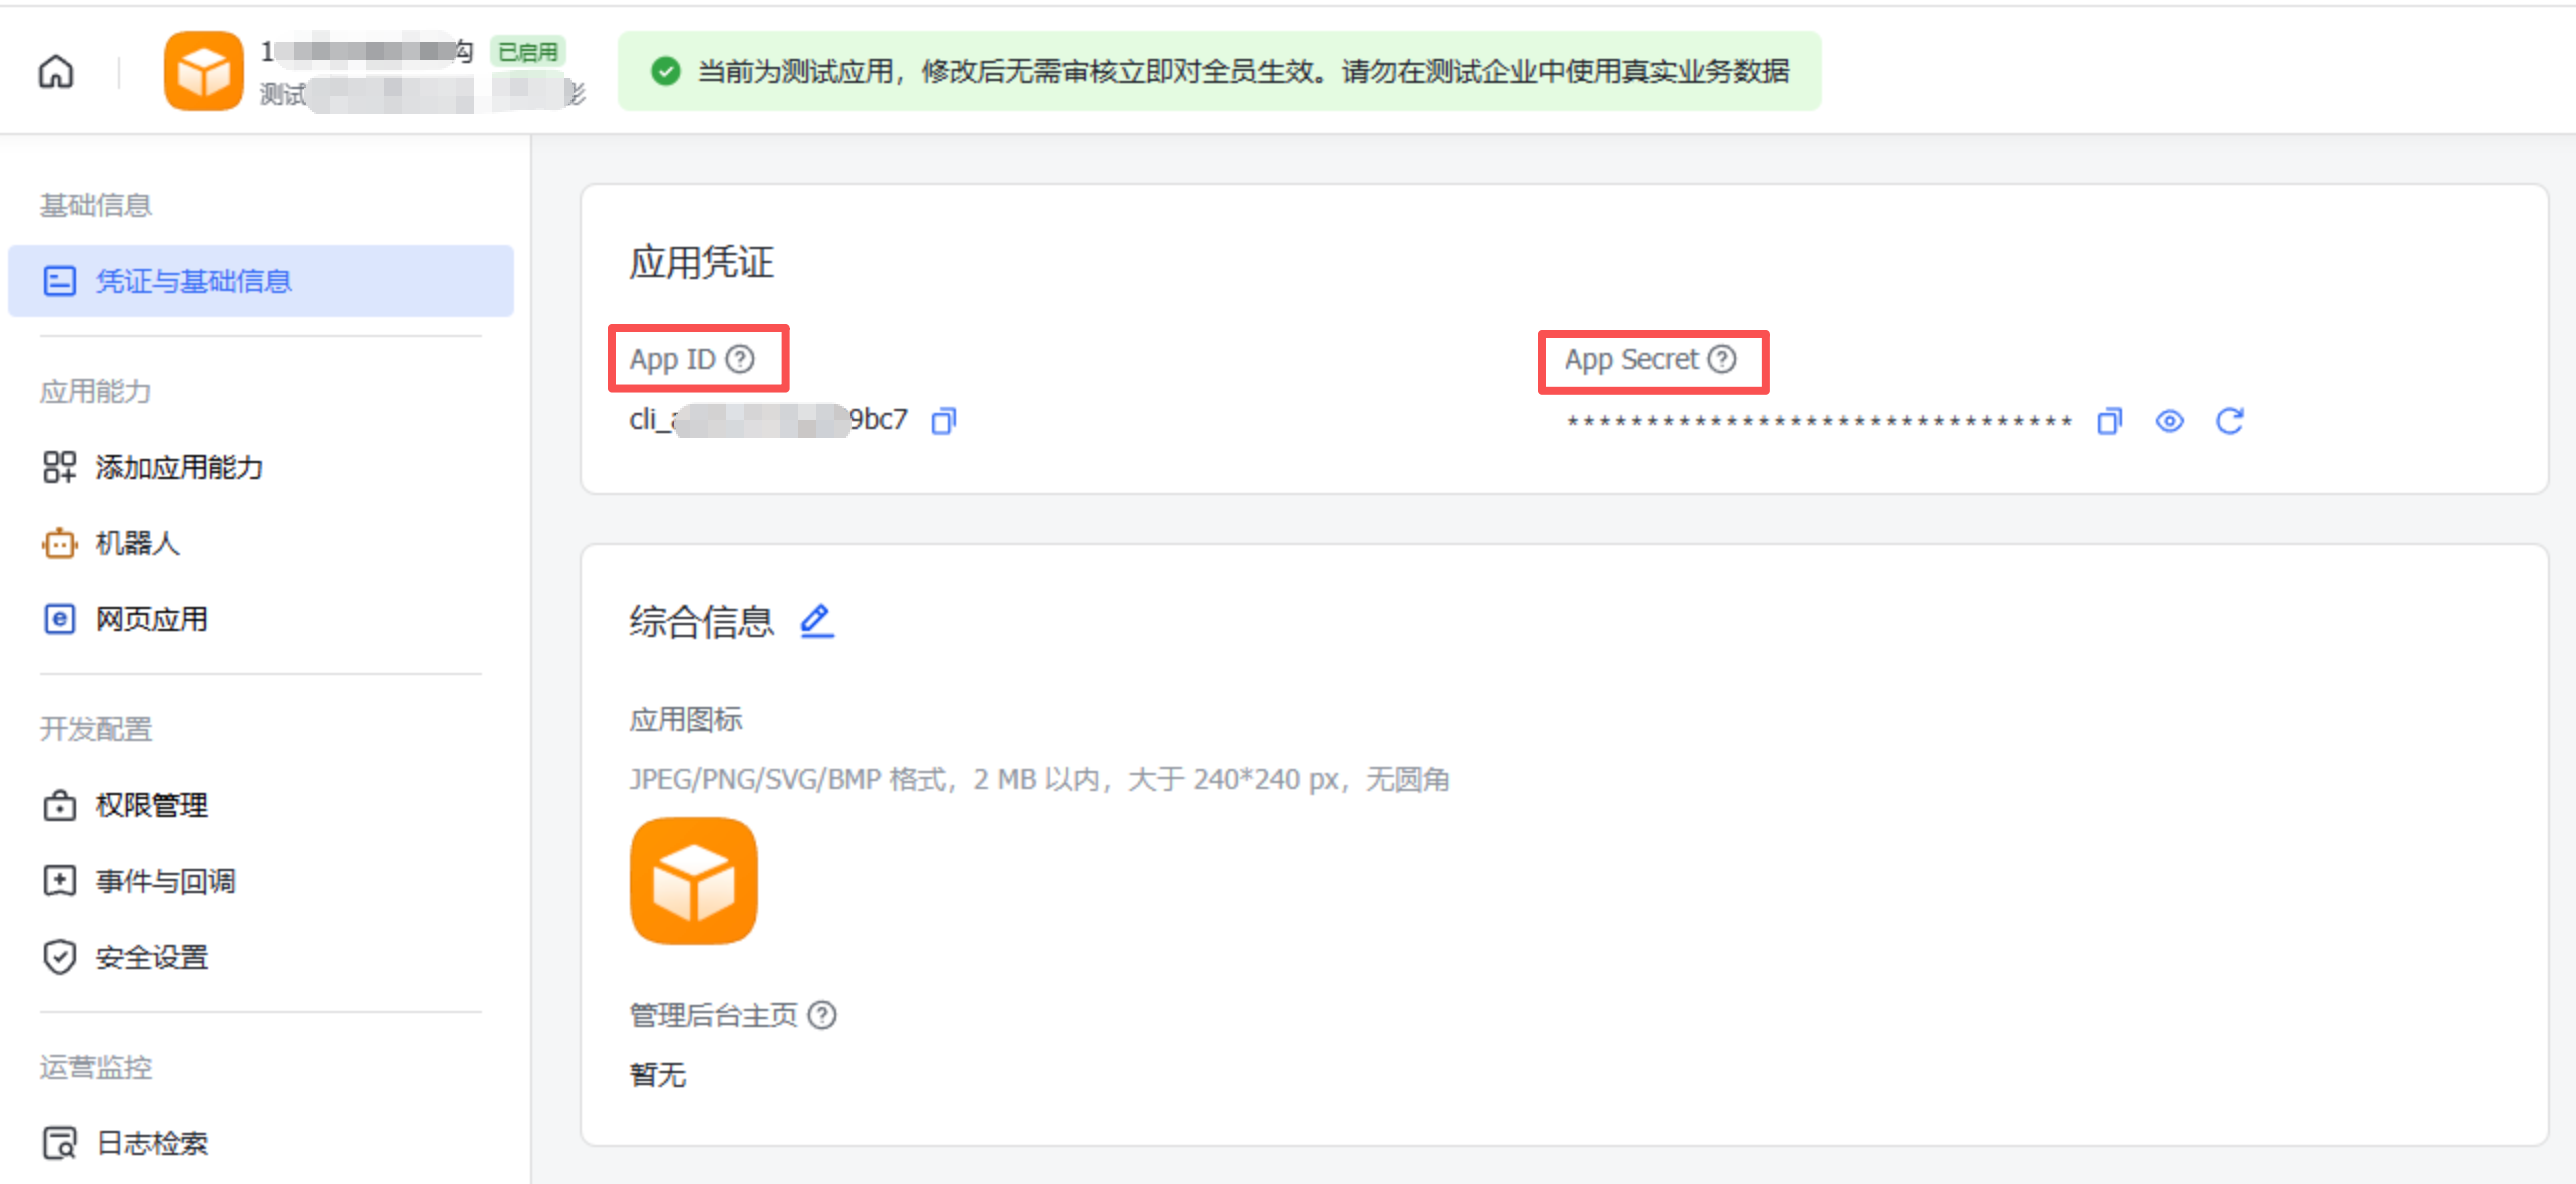The height and width of the screenshot is (1184, 2576).
Task: Copy the App ID value
Action: pos(943,421)
